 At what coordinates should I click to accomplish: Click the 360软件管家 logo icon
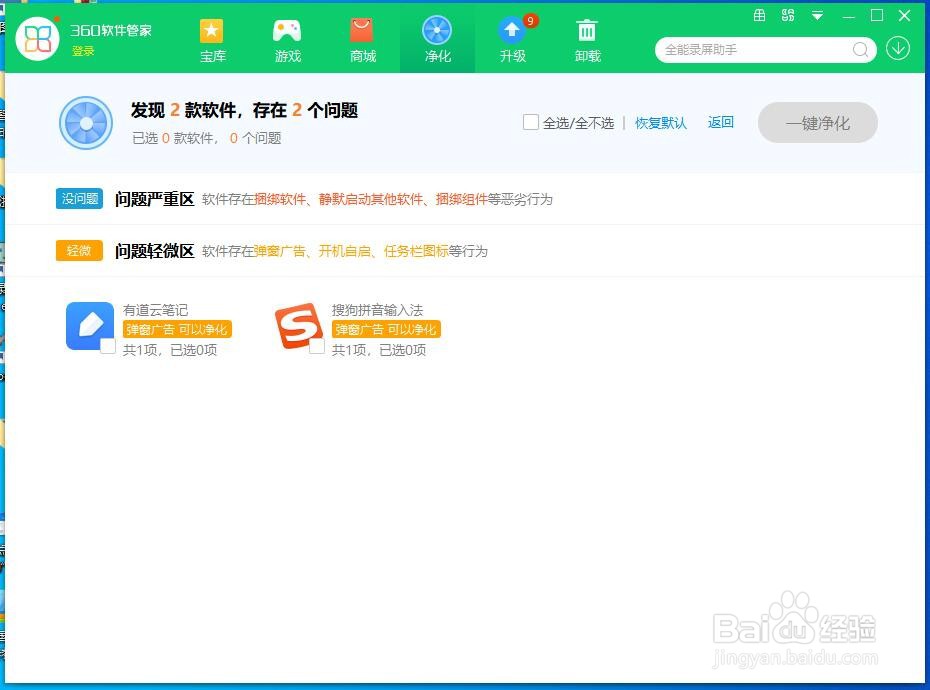click(x=37, y=39)
